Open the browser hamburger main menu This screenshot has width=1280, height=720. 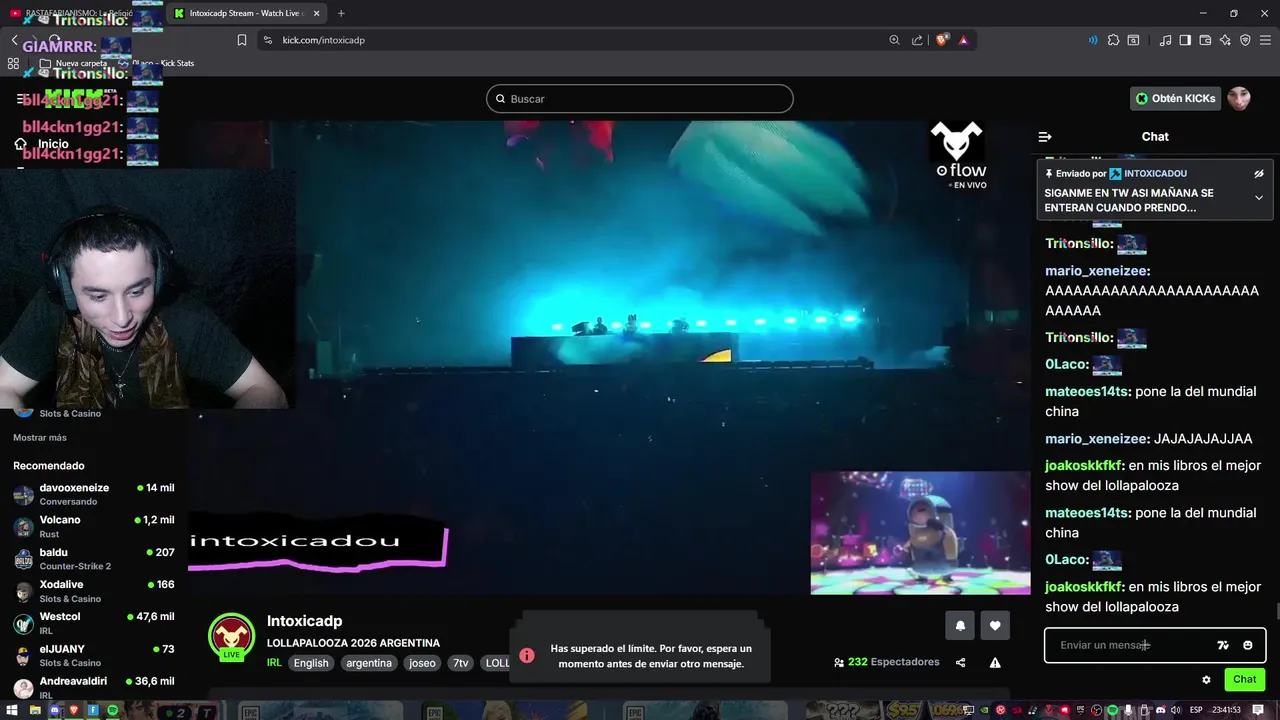(x=1265, y=40)
